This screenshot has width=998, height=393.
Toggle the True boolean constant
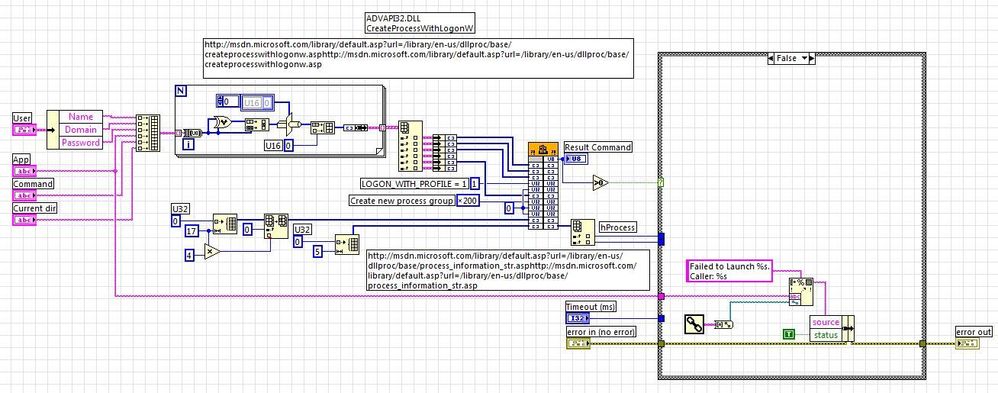point(789,334)
